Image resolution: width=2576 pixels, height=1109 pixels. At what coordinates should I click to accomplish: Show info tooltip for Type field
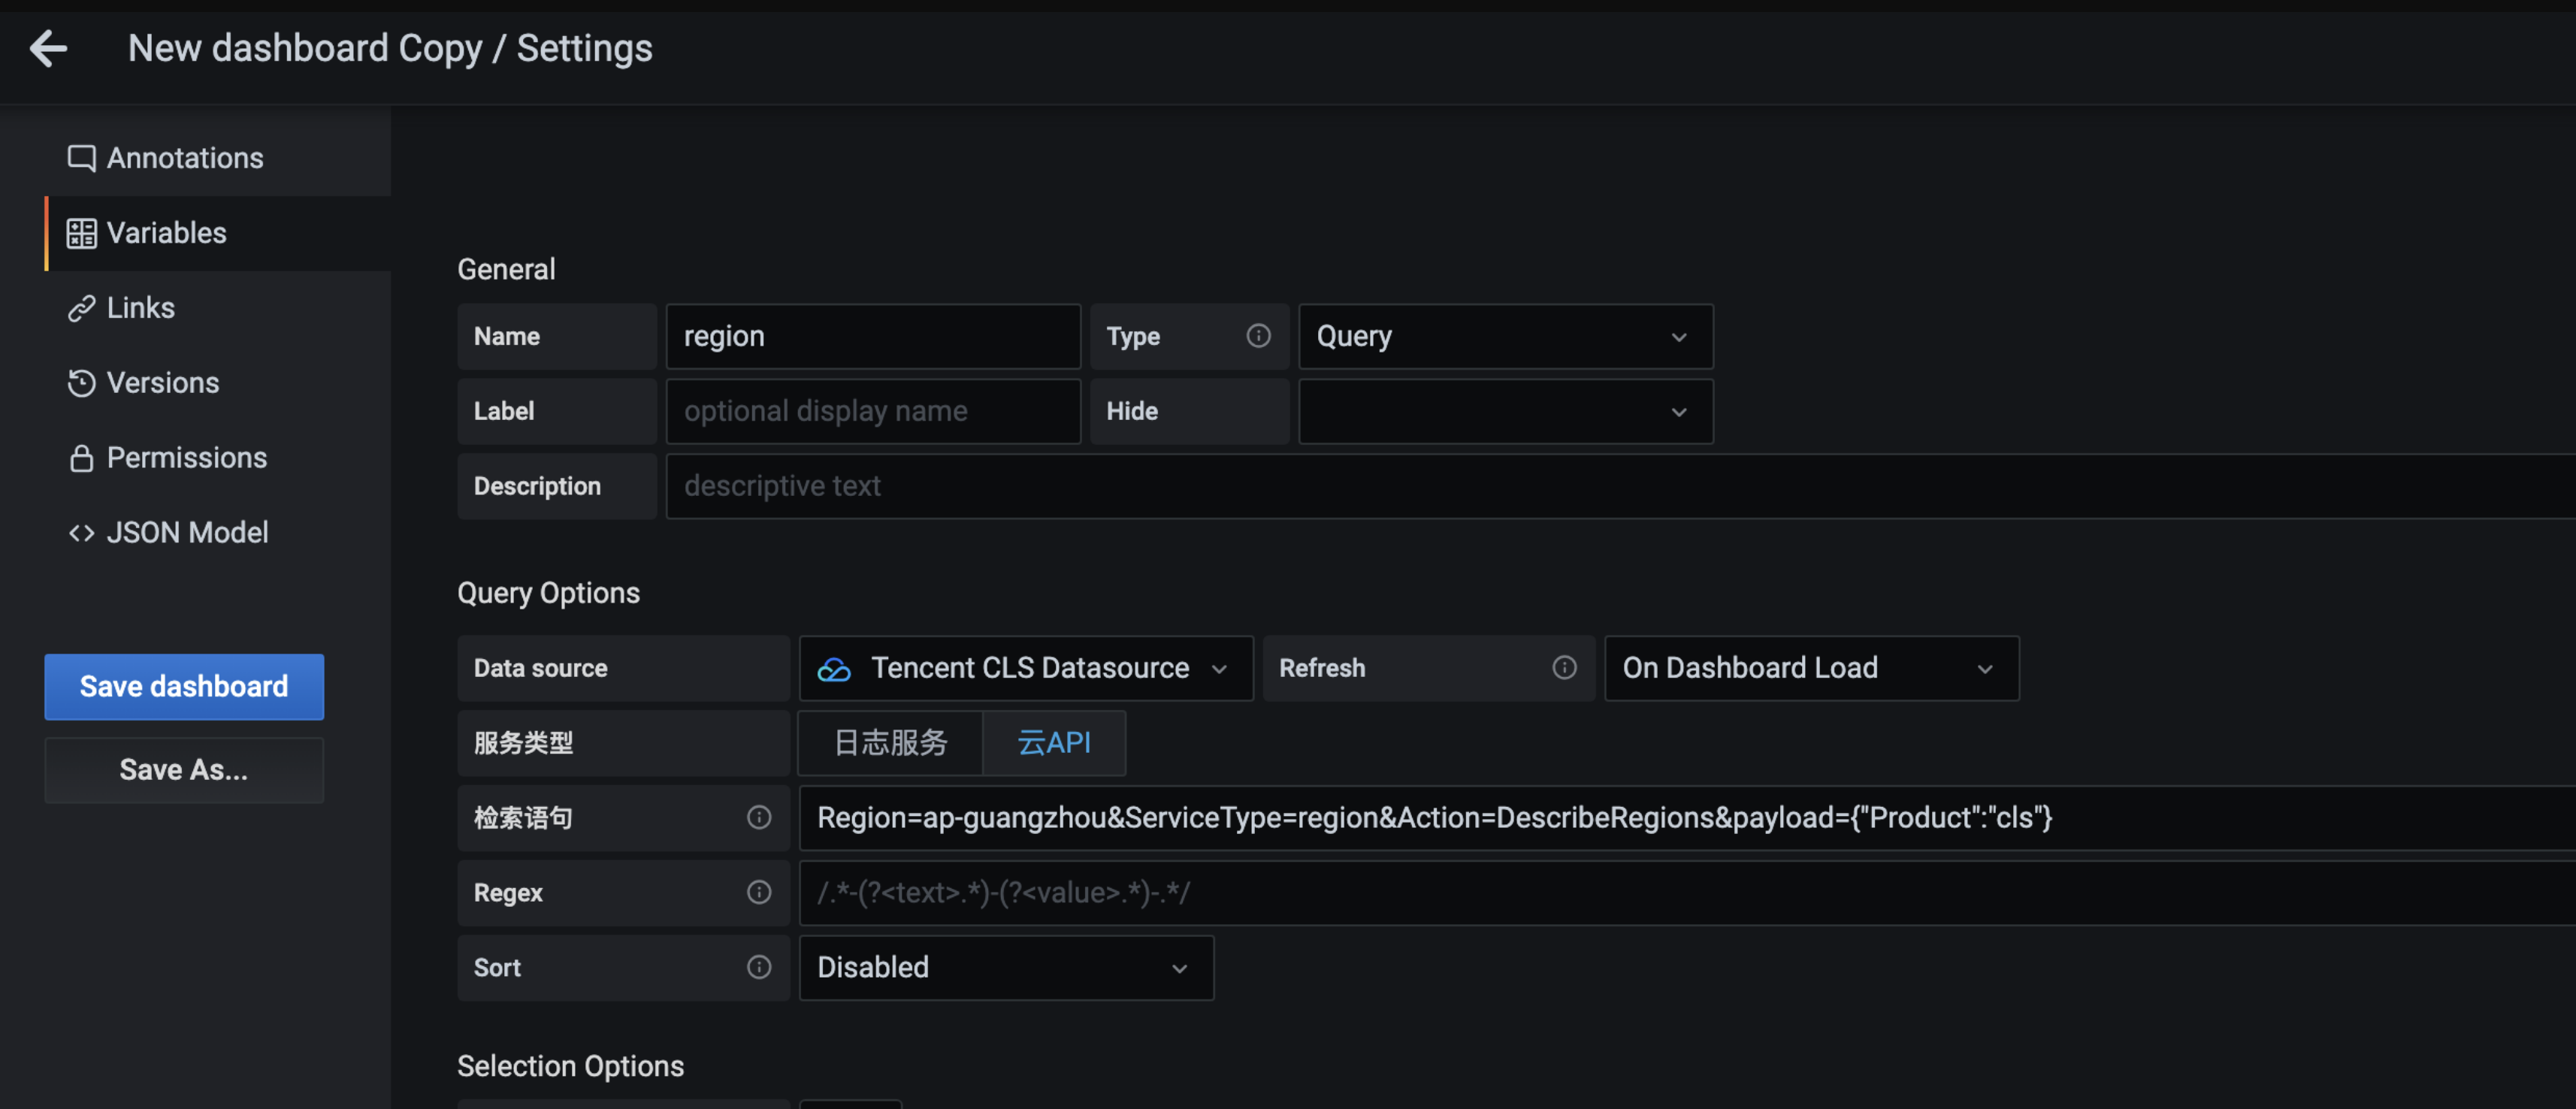click(1258, 336)
